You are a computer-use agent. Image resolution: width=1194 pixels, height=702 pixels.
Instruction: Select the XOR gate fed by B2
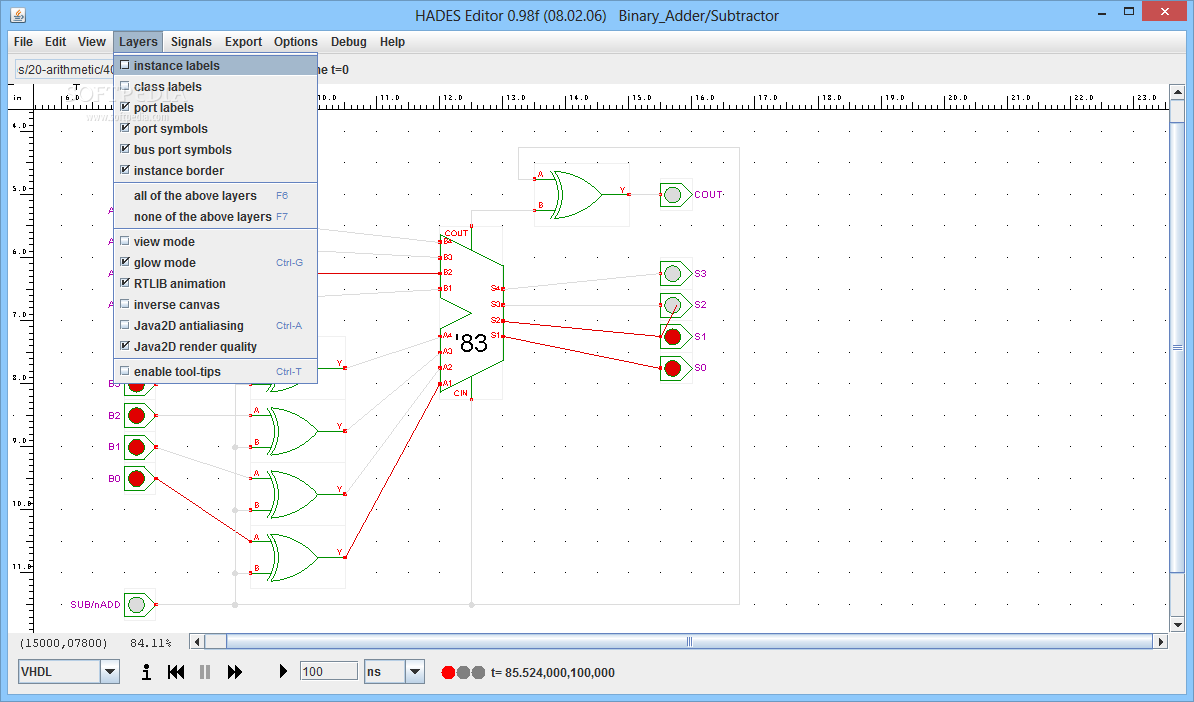(297, 431)
